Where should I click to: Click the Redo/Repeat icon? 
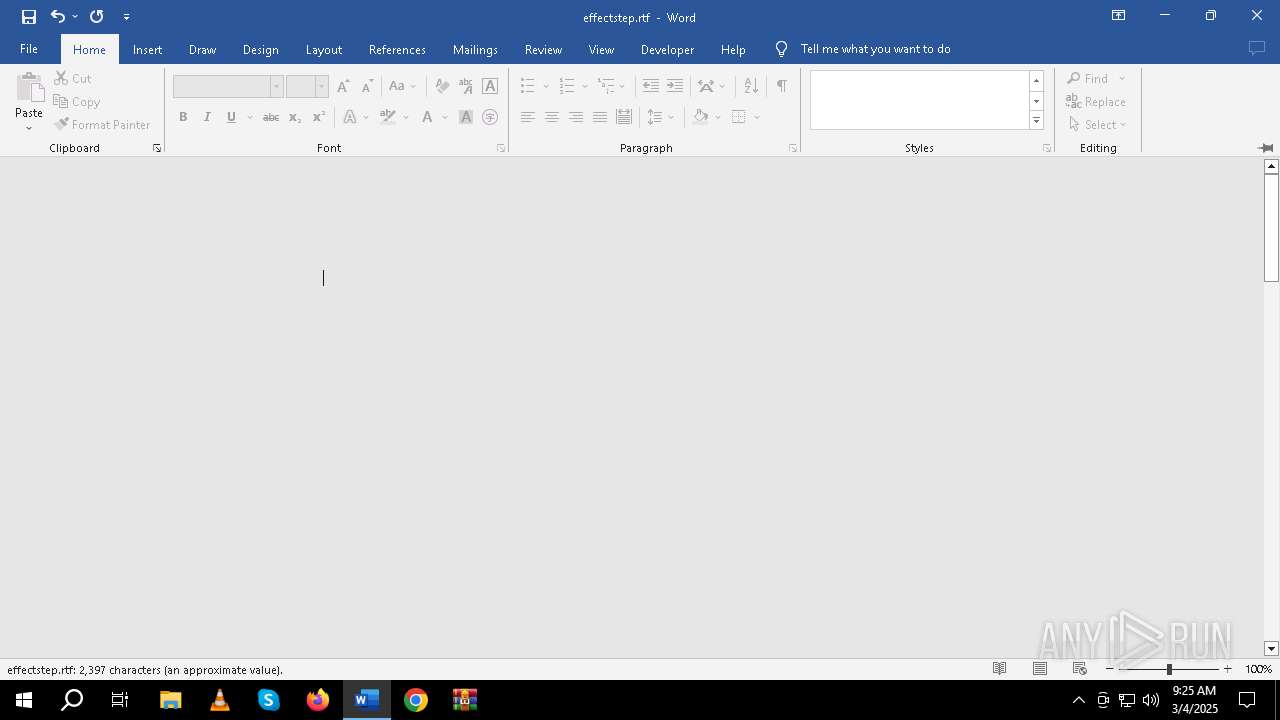96,16
